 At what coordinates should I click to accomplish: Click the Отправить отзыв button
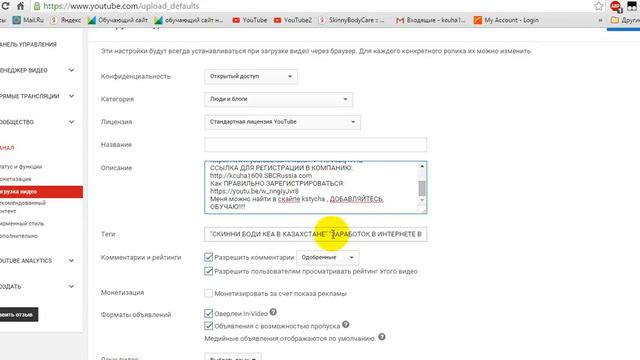tap(19, 314)
